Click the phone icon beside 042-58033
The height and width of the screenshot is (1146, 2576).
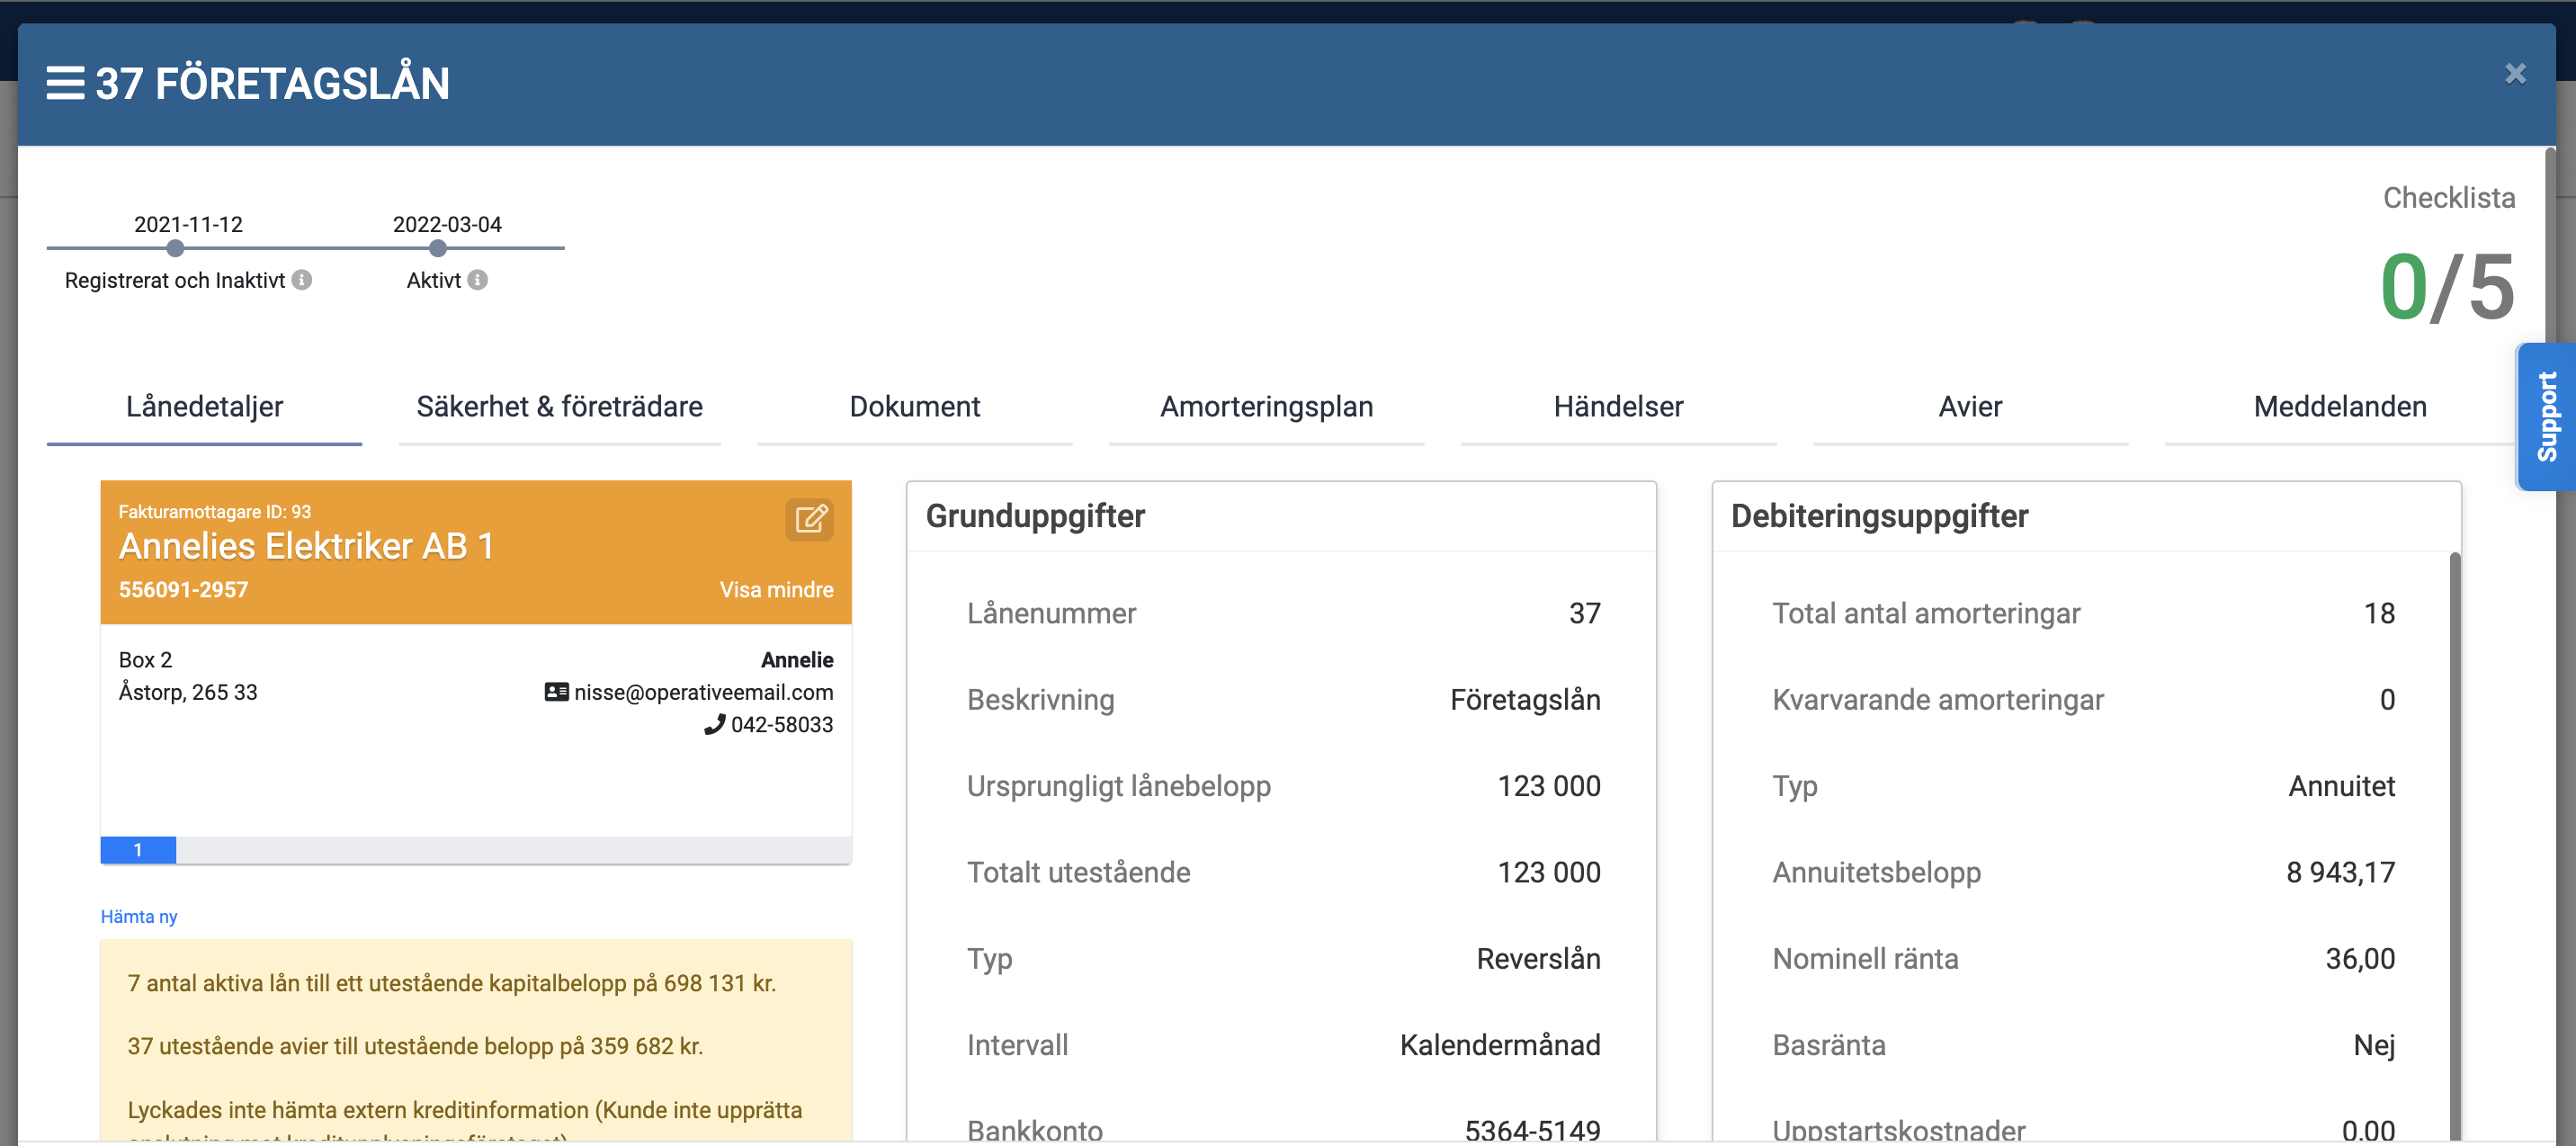pos(714,725)
